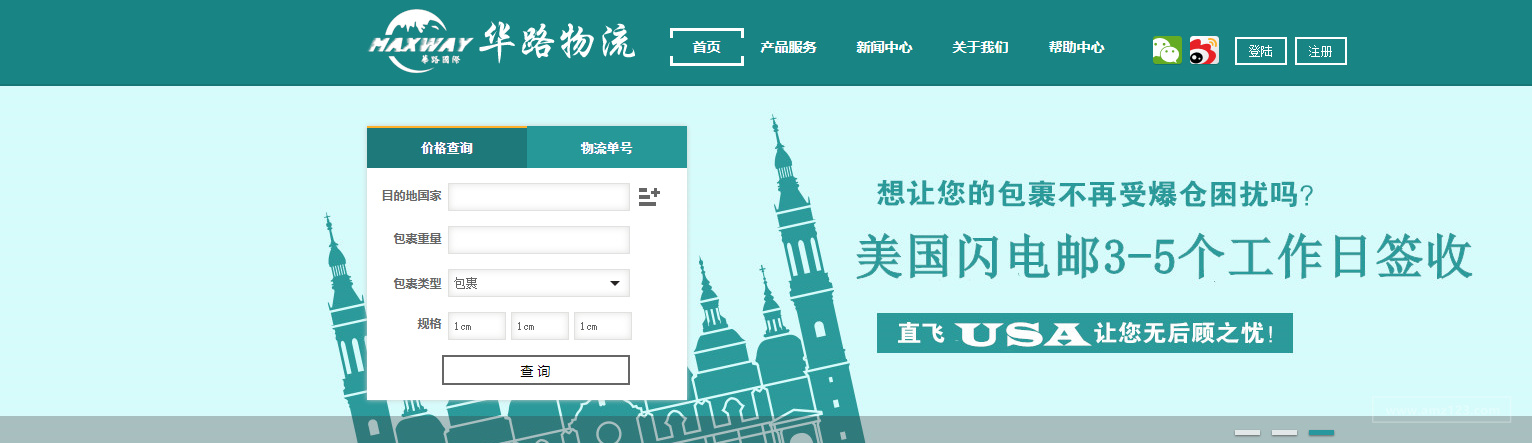Click the third 规格 dimension field
This screenshot has width=1532, height=443.
click(603, 326)
